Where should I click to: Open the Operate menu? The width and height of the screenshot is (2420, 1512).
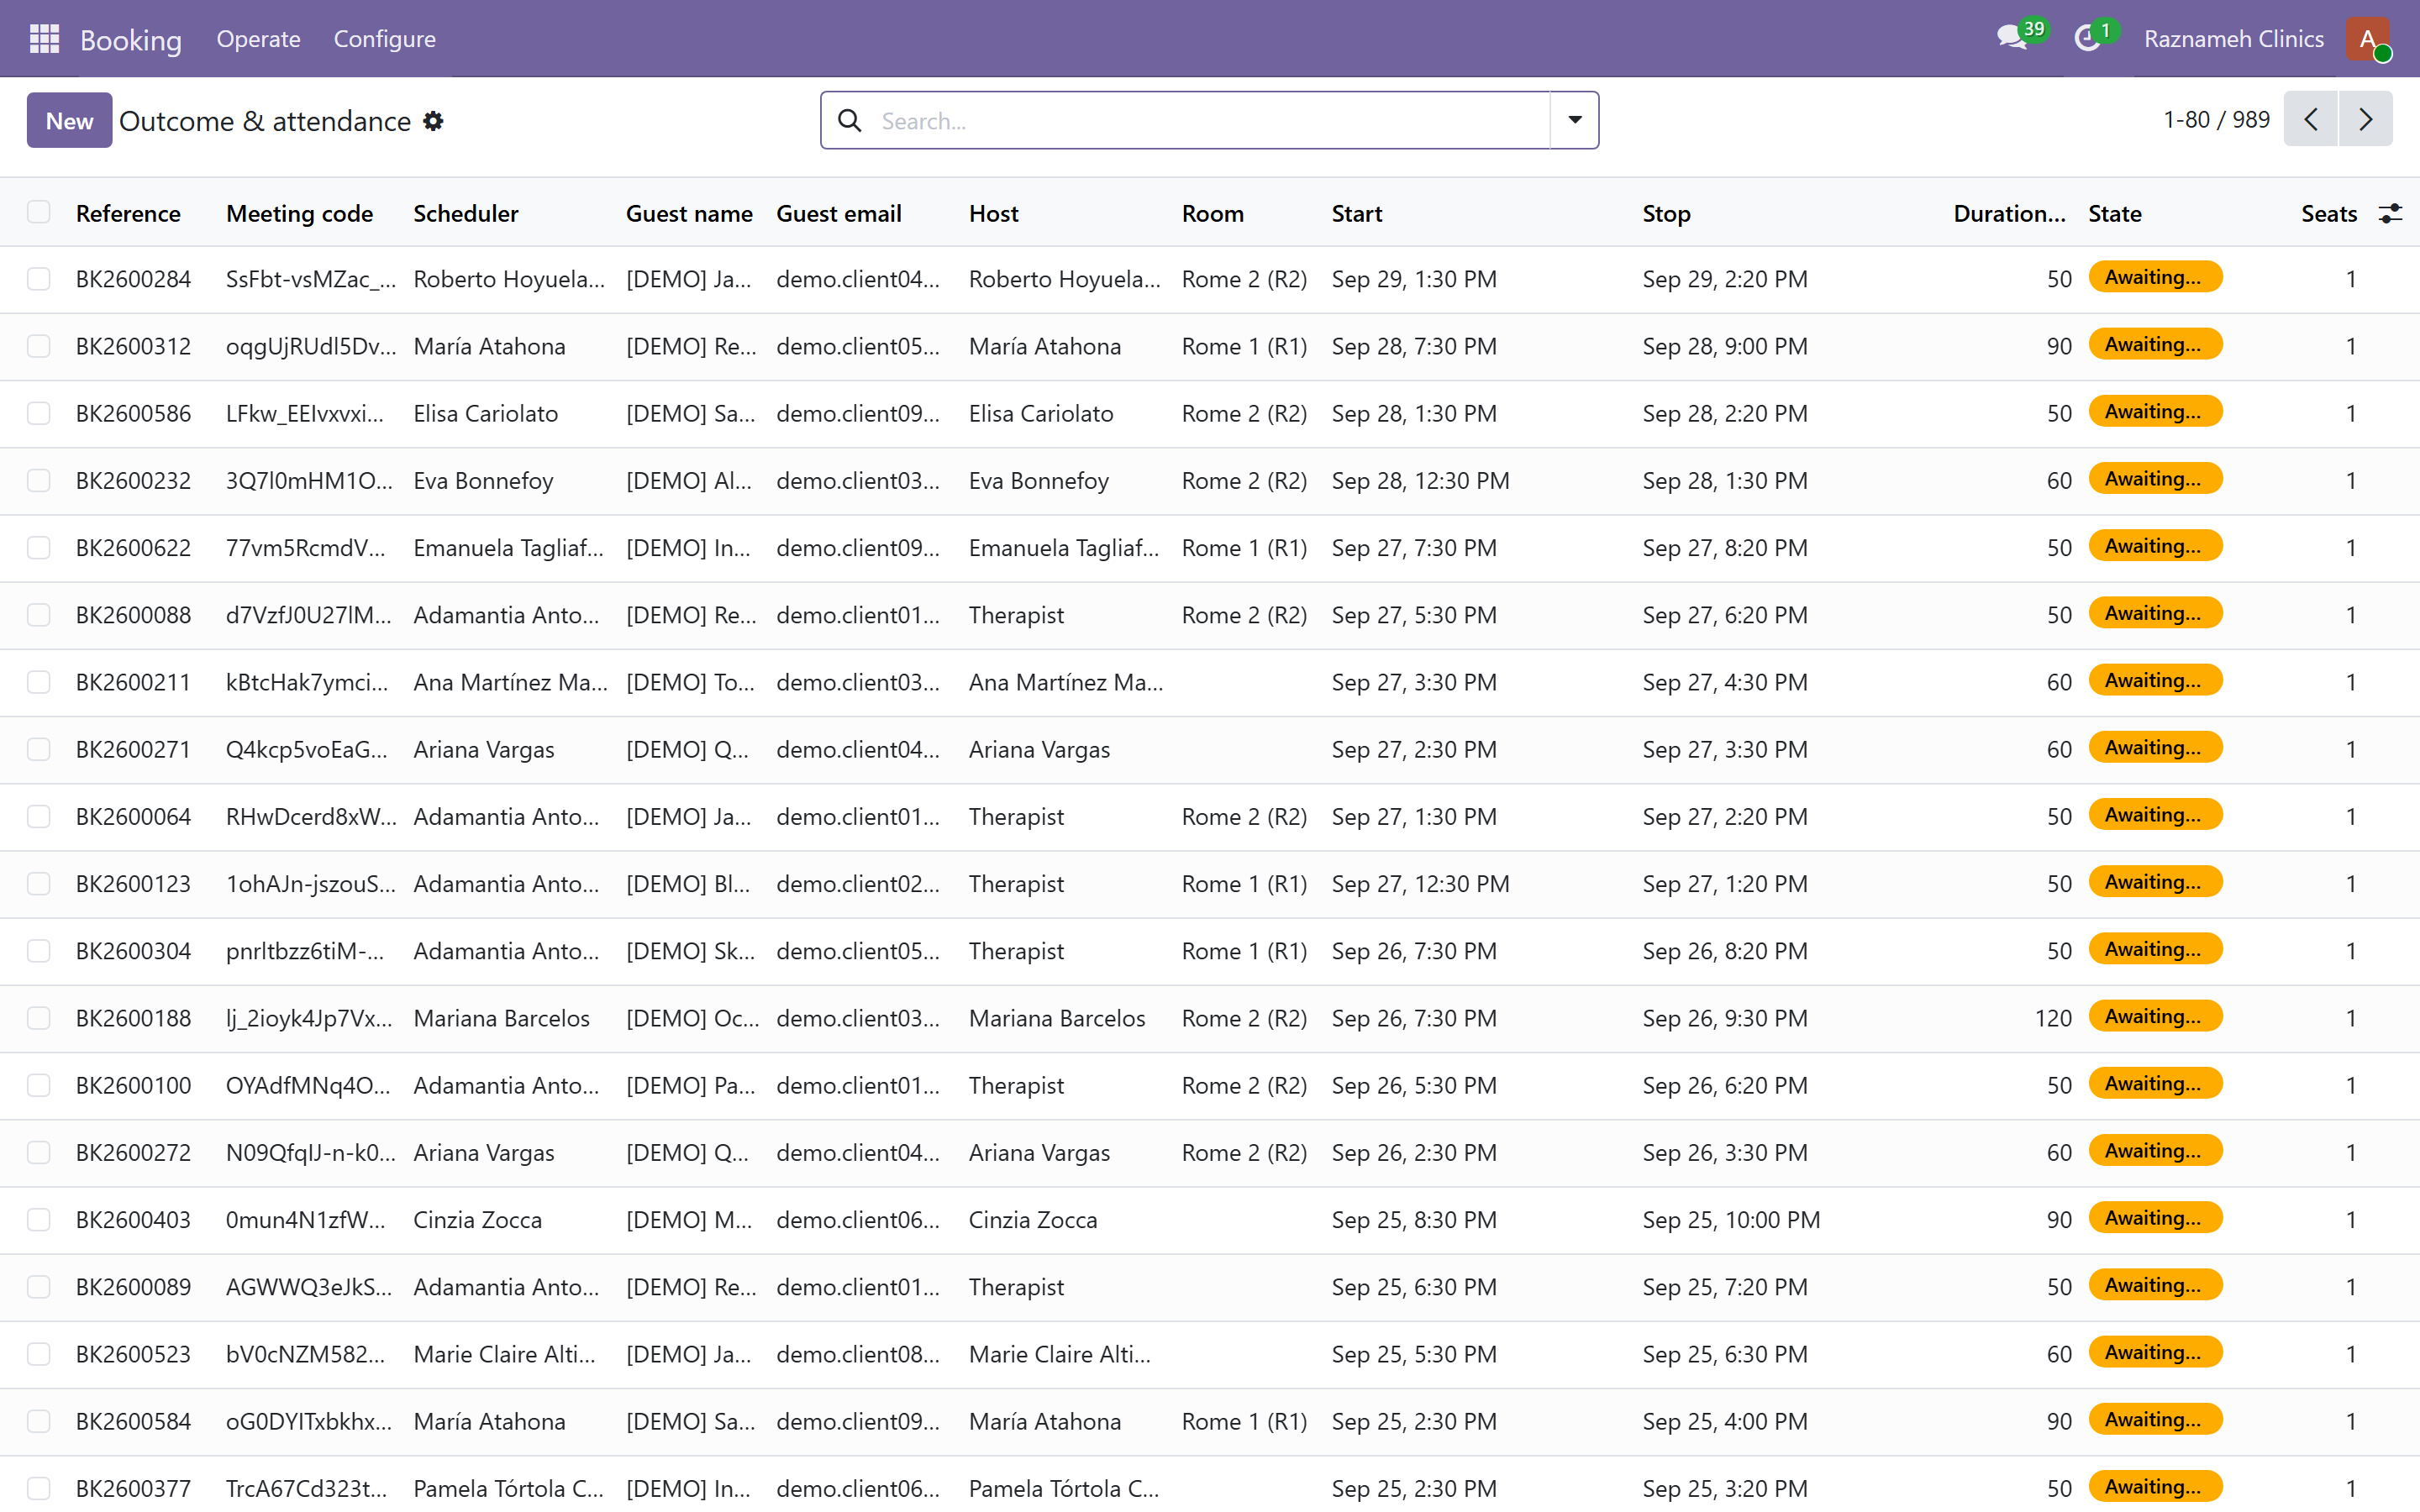(258, 39)
